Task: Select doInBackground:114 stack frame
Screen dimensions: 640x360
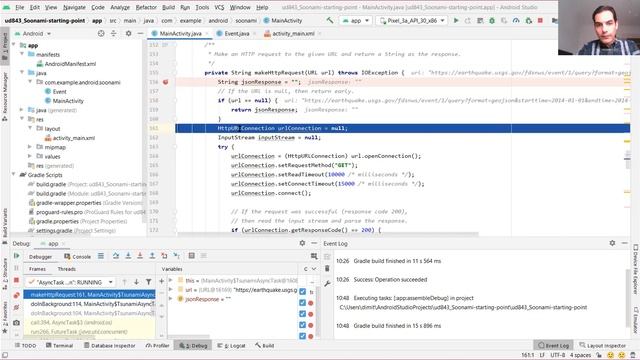Action: (x=89, y=304)
